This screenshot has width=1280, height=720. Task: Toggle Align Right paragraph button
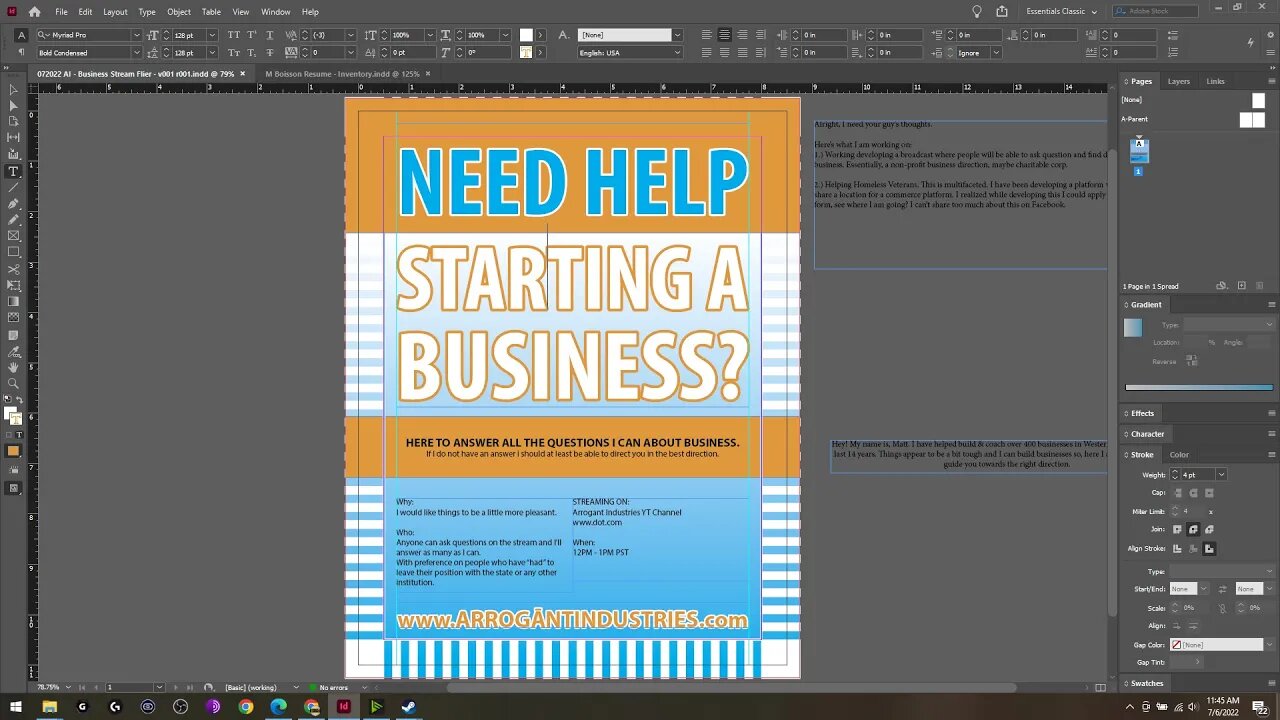click(x=741, y=35)
